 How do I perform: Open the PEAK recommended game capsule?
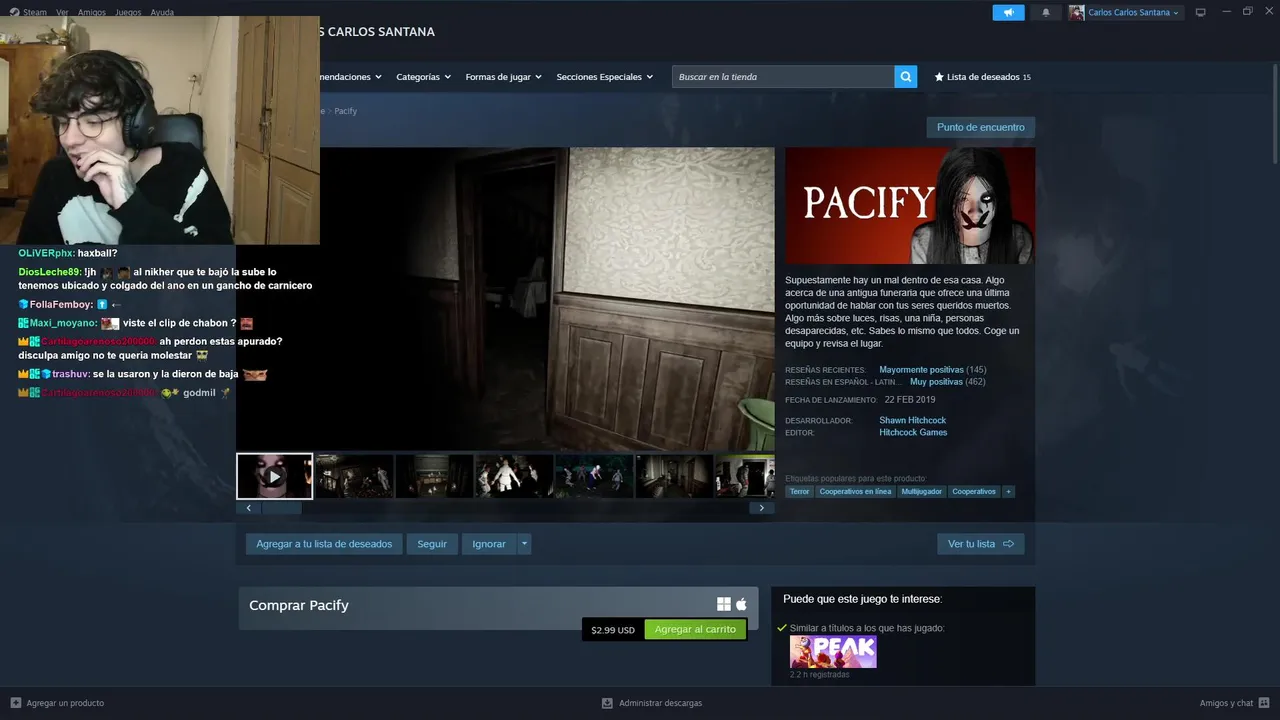click(833, 652)
